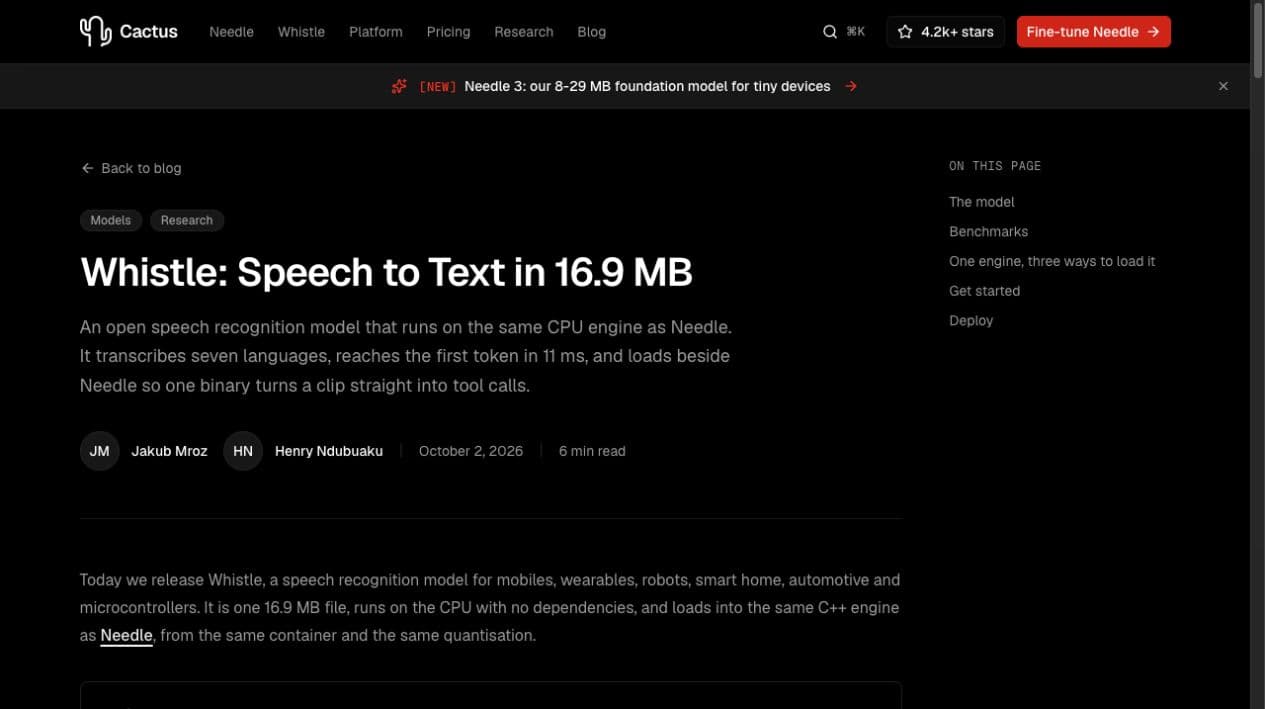Click the Cactus logo icon
Viewport: 1265px width, 709px height.
[96, 32]
